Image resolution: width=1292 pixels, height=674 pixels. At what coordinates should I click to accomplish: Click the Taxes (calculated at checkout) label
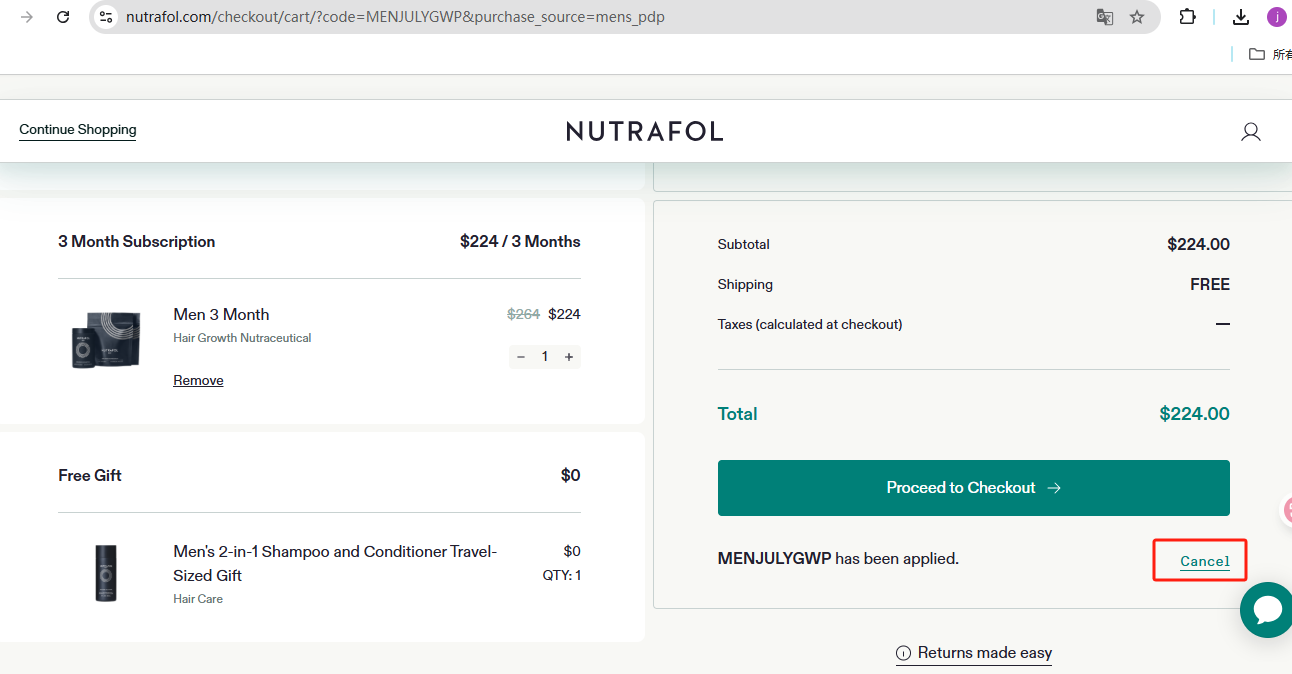point(810,324)
